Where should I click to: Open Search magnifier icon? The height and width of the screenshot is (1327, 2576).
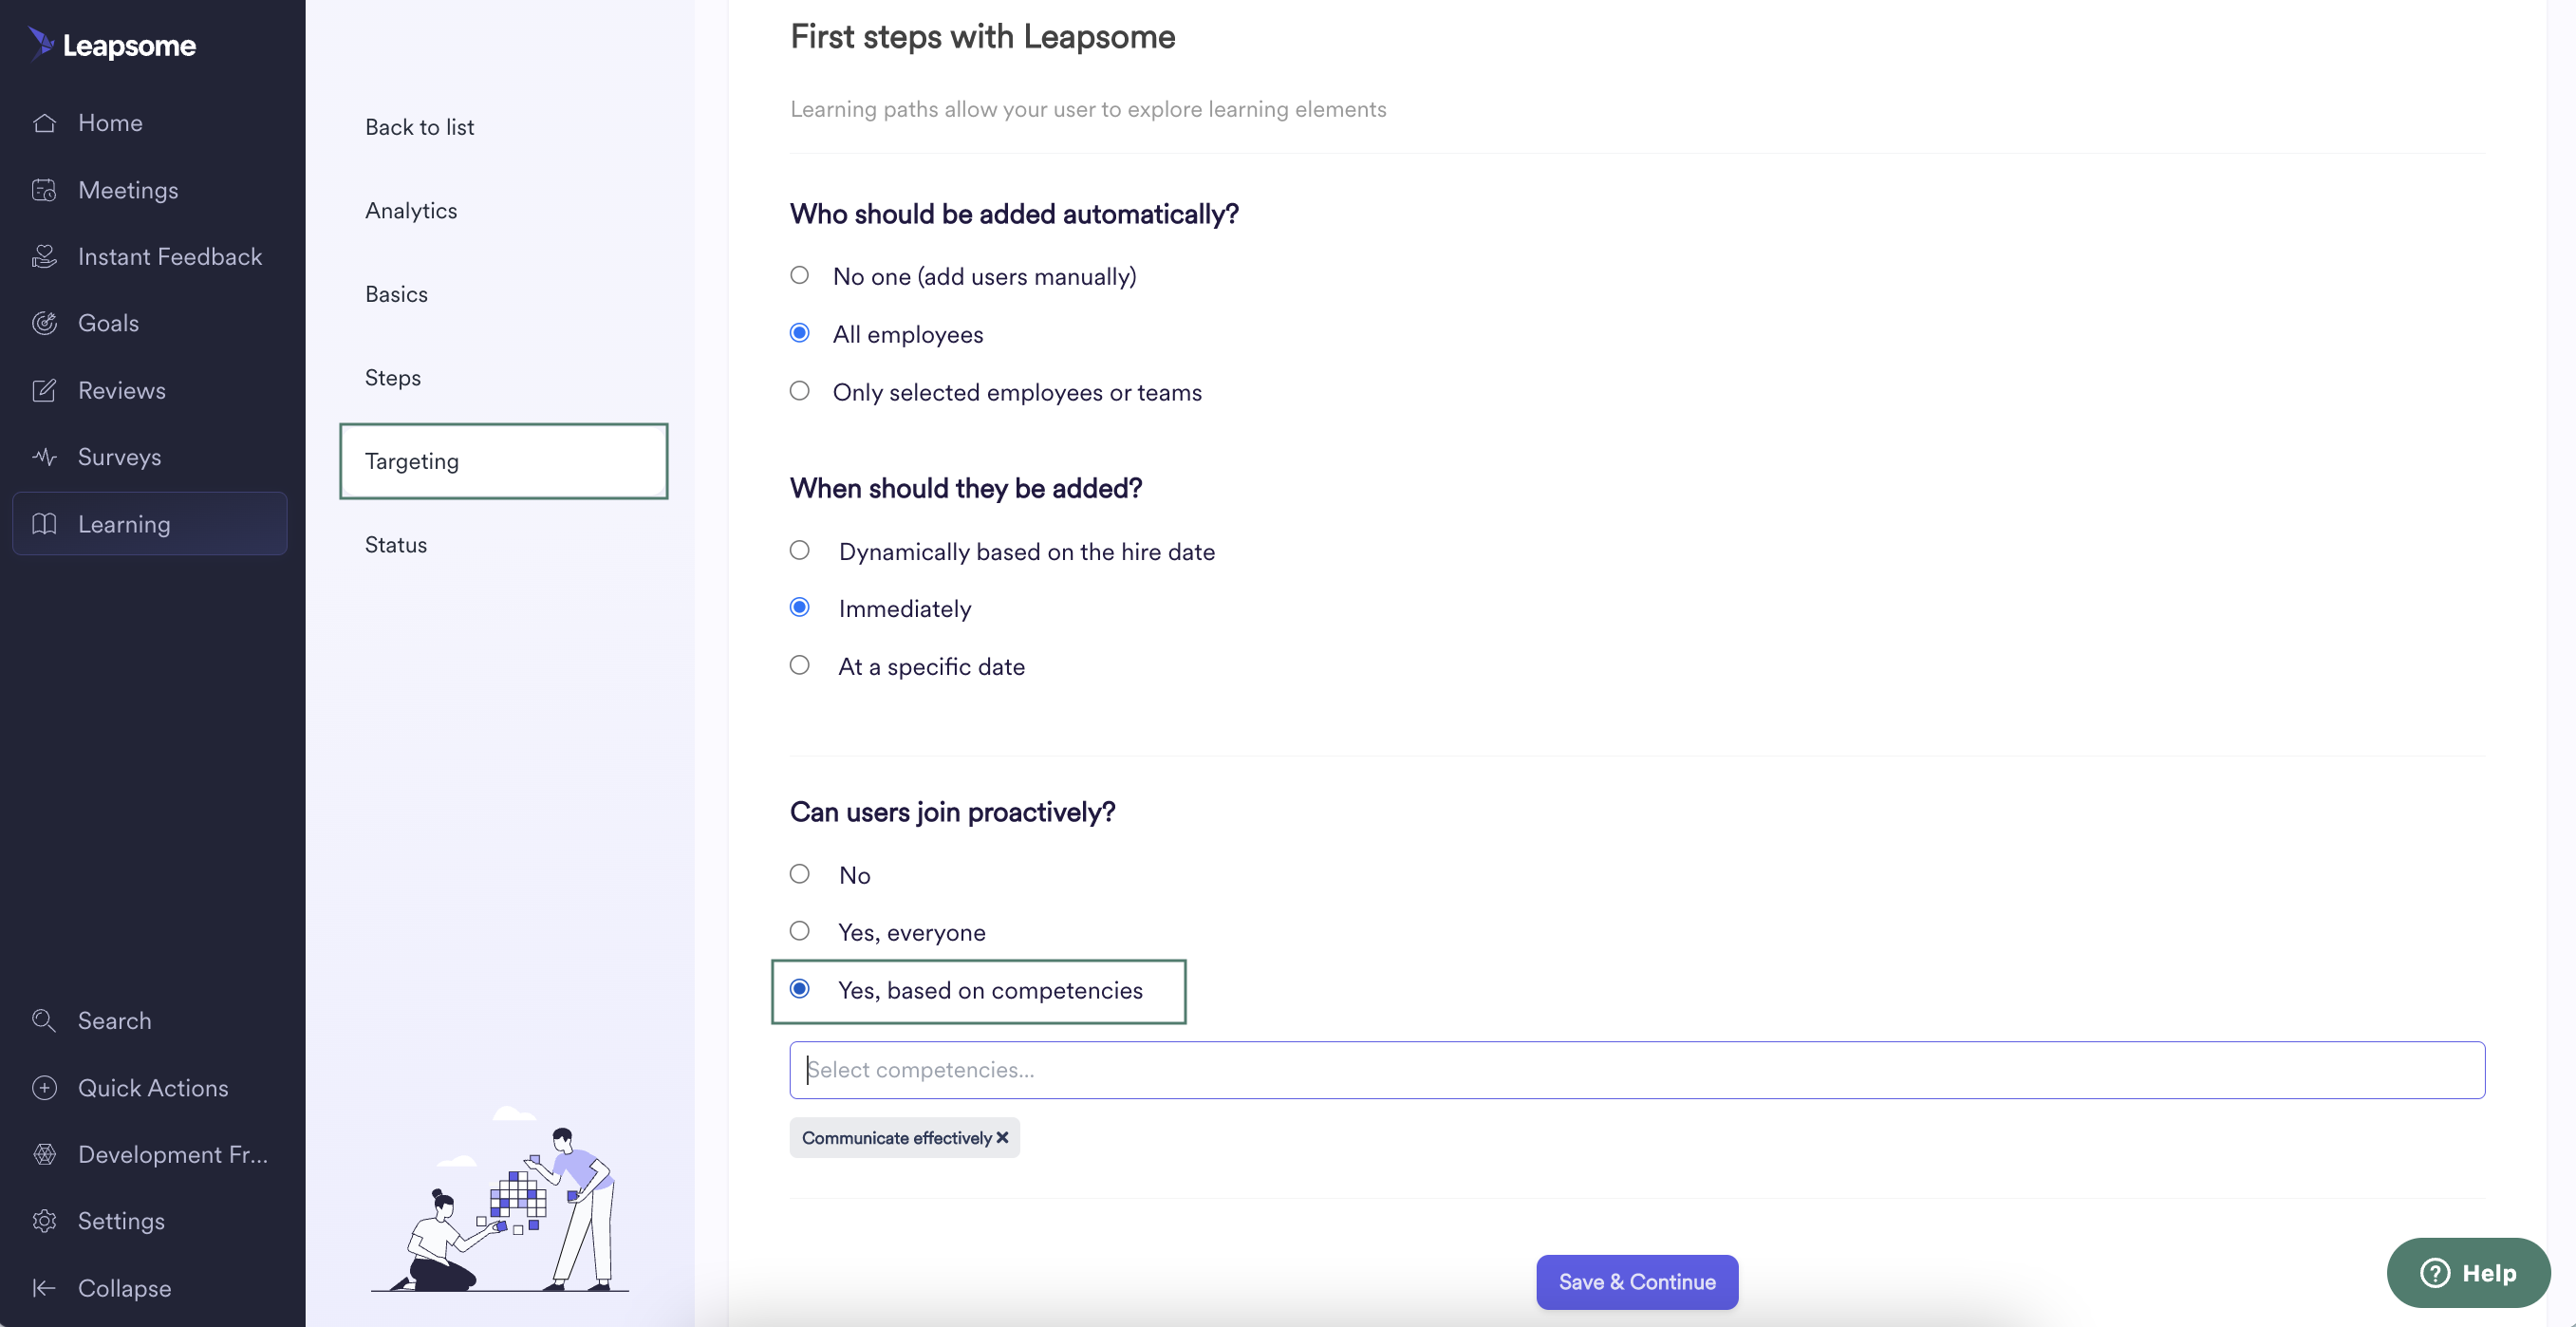44,1020
